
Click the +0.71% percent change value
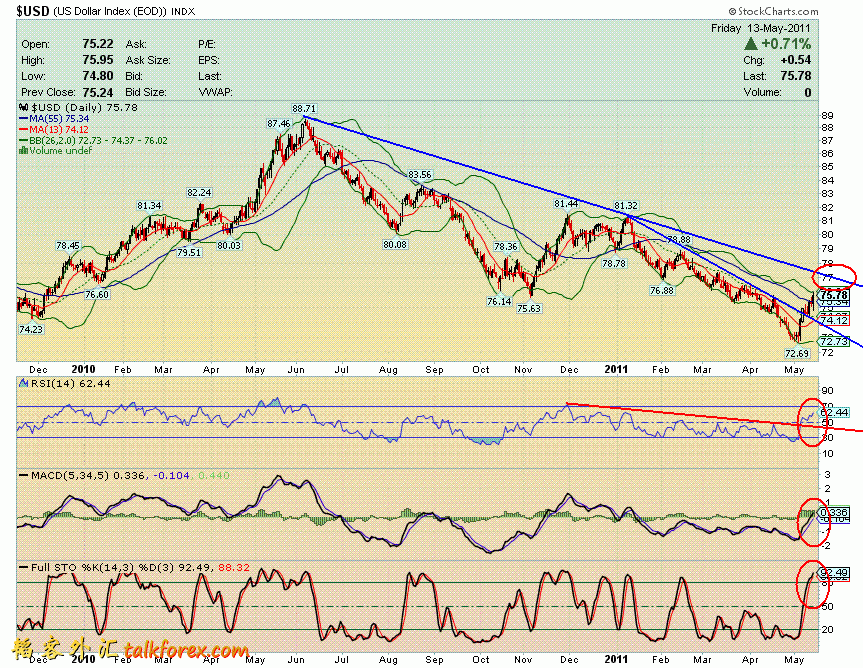pos(786,44)
